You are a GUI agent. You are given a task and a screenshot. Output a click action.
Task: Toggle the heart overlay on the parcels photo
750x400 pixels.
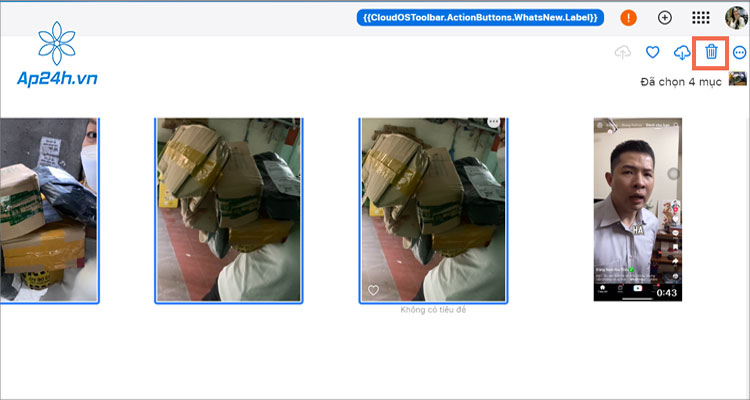(373, 290)
